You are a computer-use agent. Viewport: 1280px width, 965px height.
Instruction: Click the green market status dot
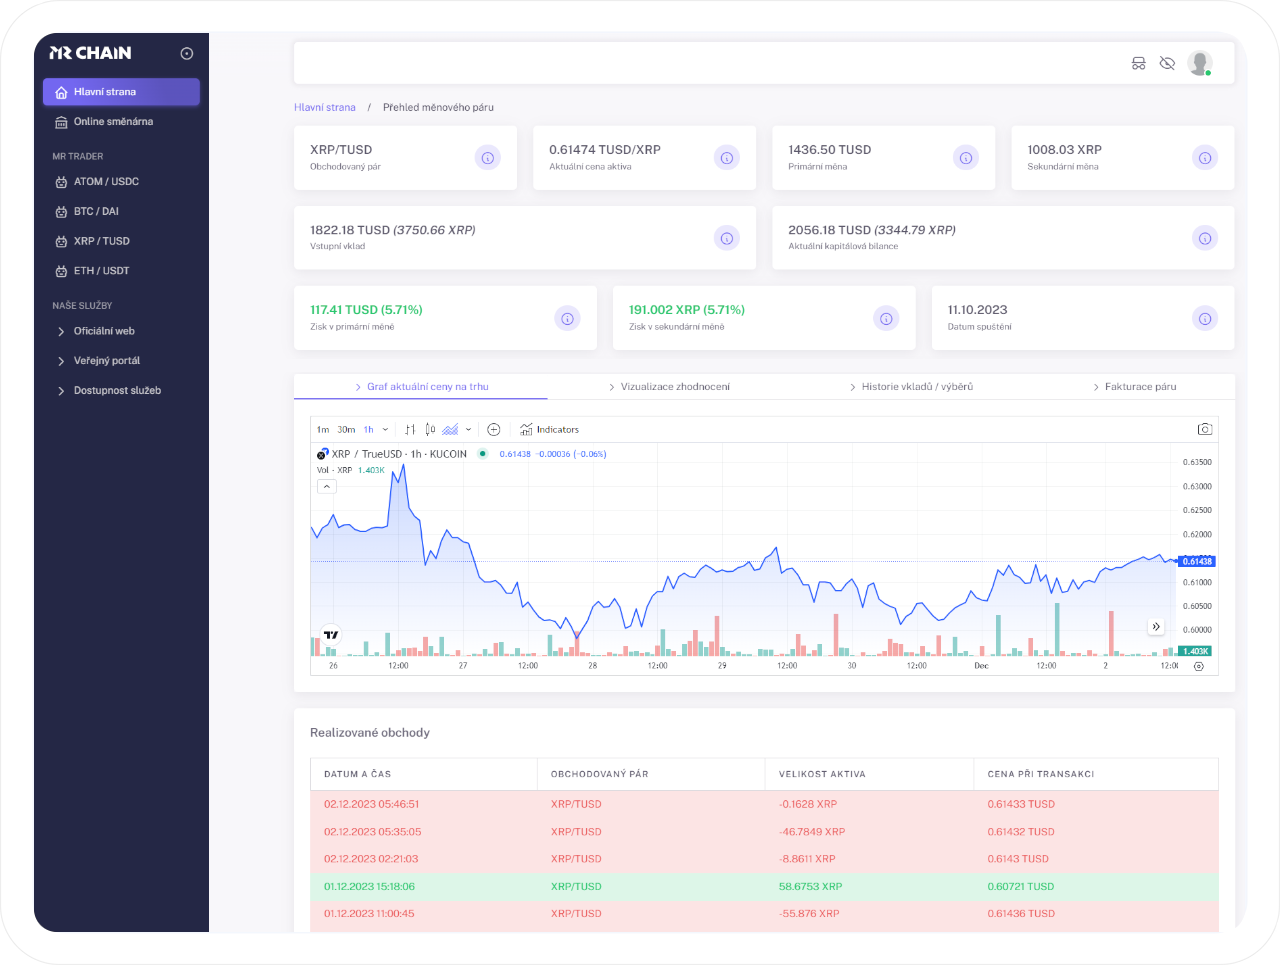pyautogui.click(x=483, y=454)
